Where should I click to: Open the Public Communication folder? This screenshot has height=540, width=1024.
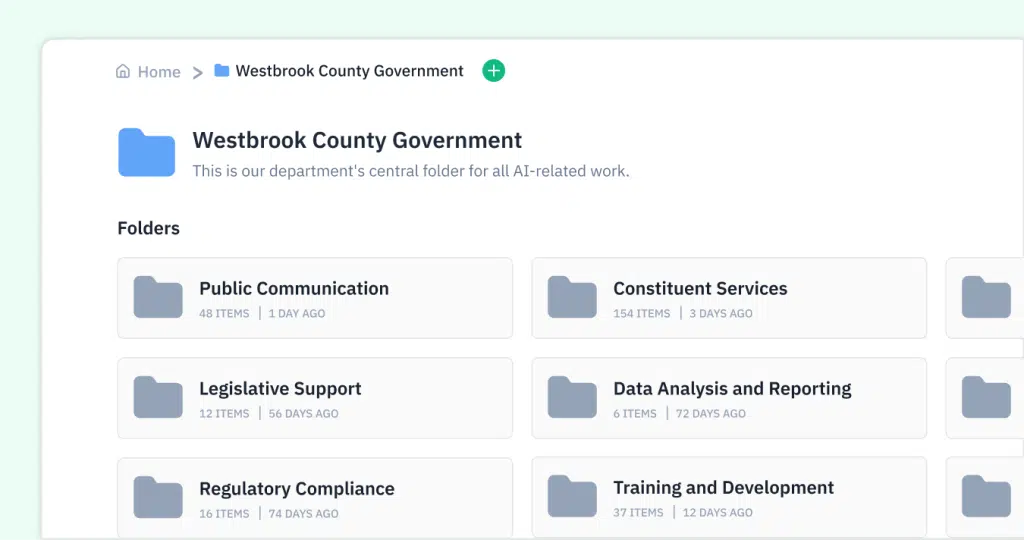[294, 289]
